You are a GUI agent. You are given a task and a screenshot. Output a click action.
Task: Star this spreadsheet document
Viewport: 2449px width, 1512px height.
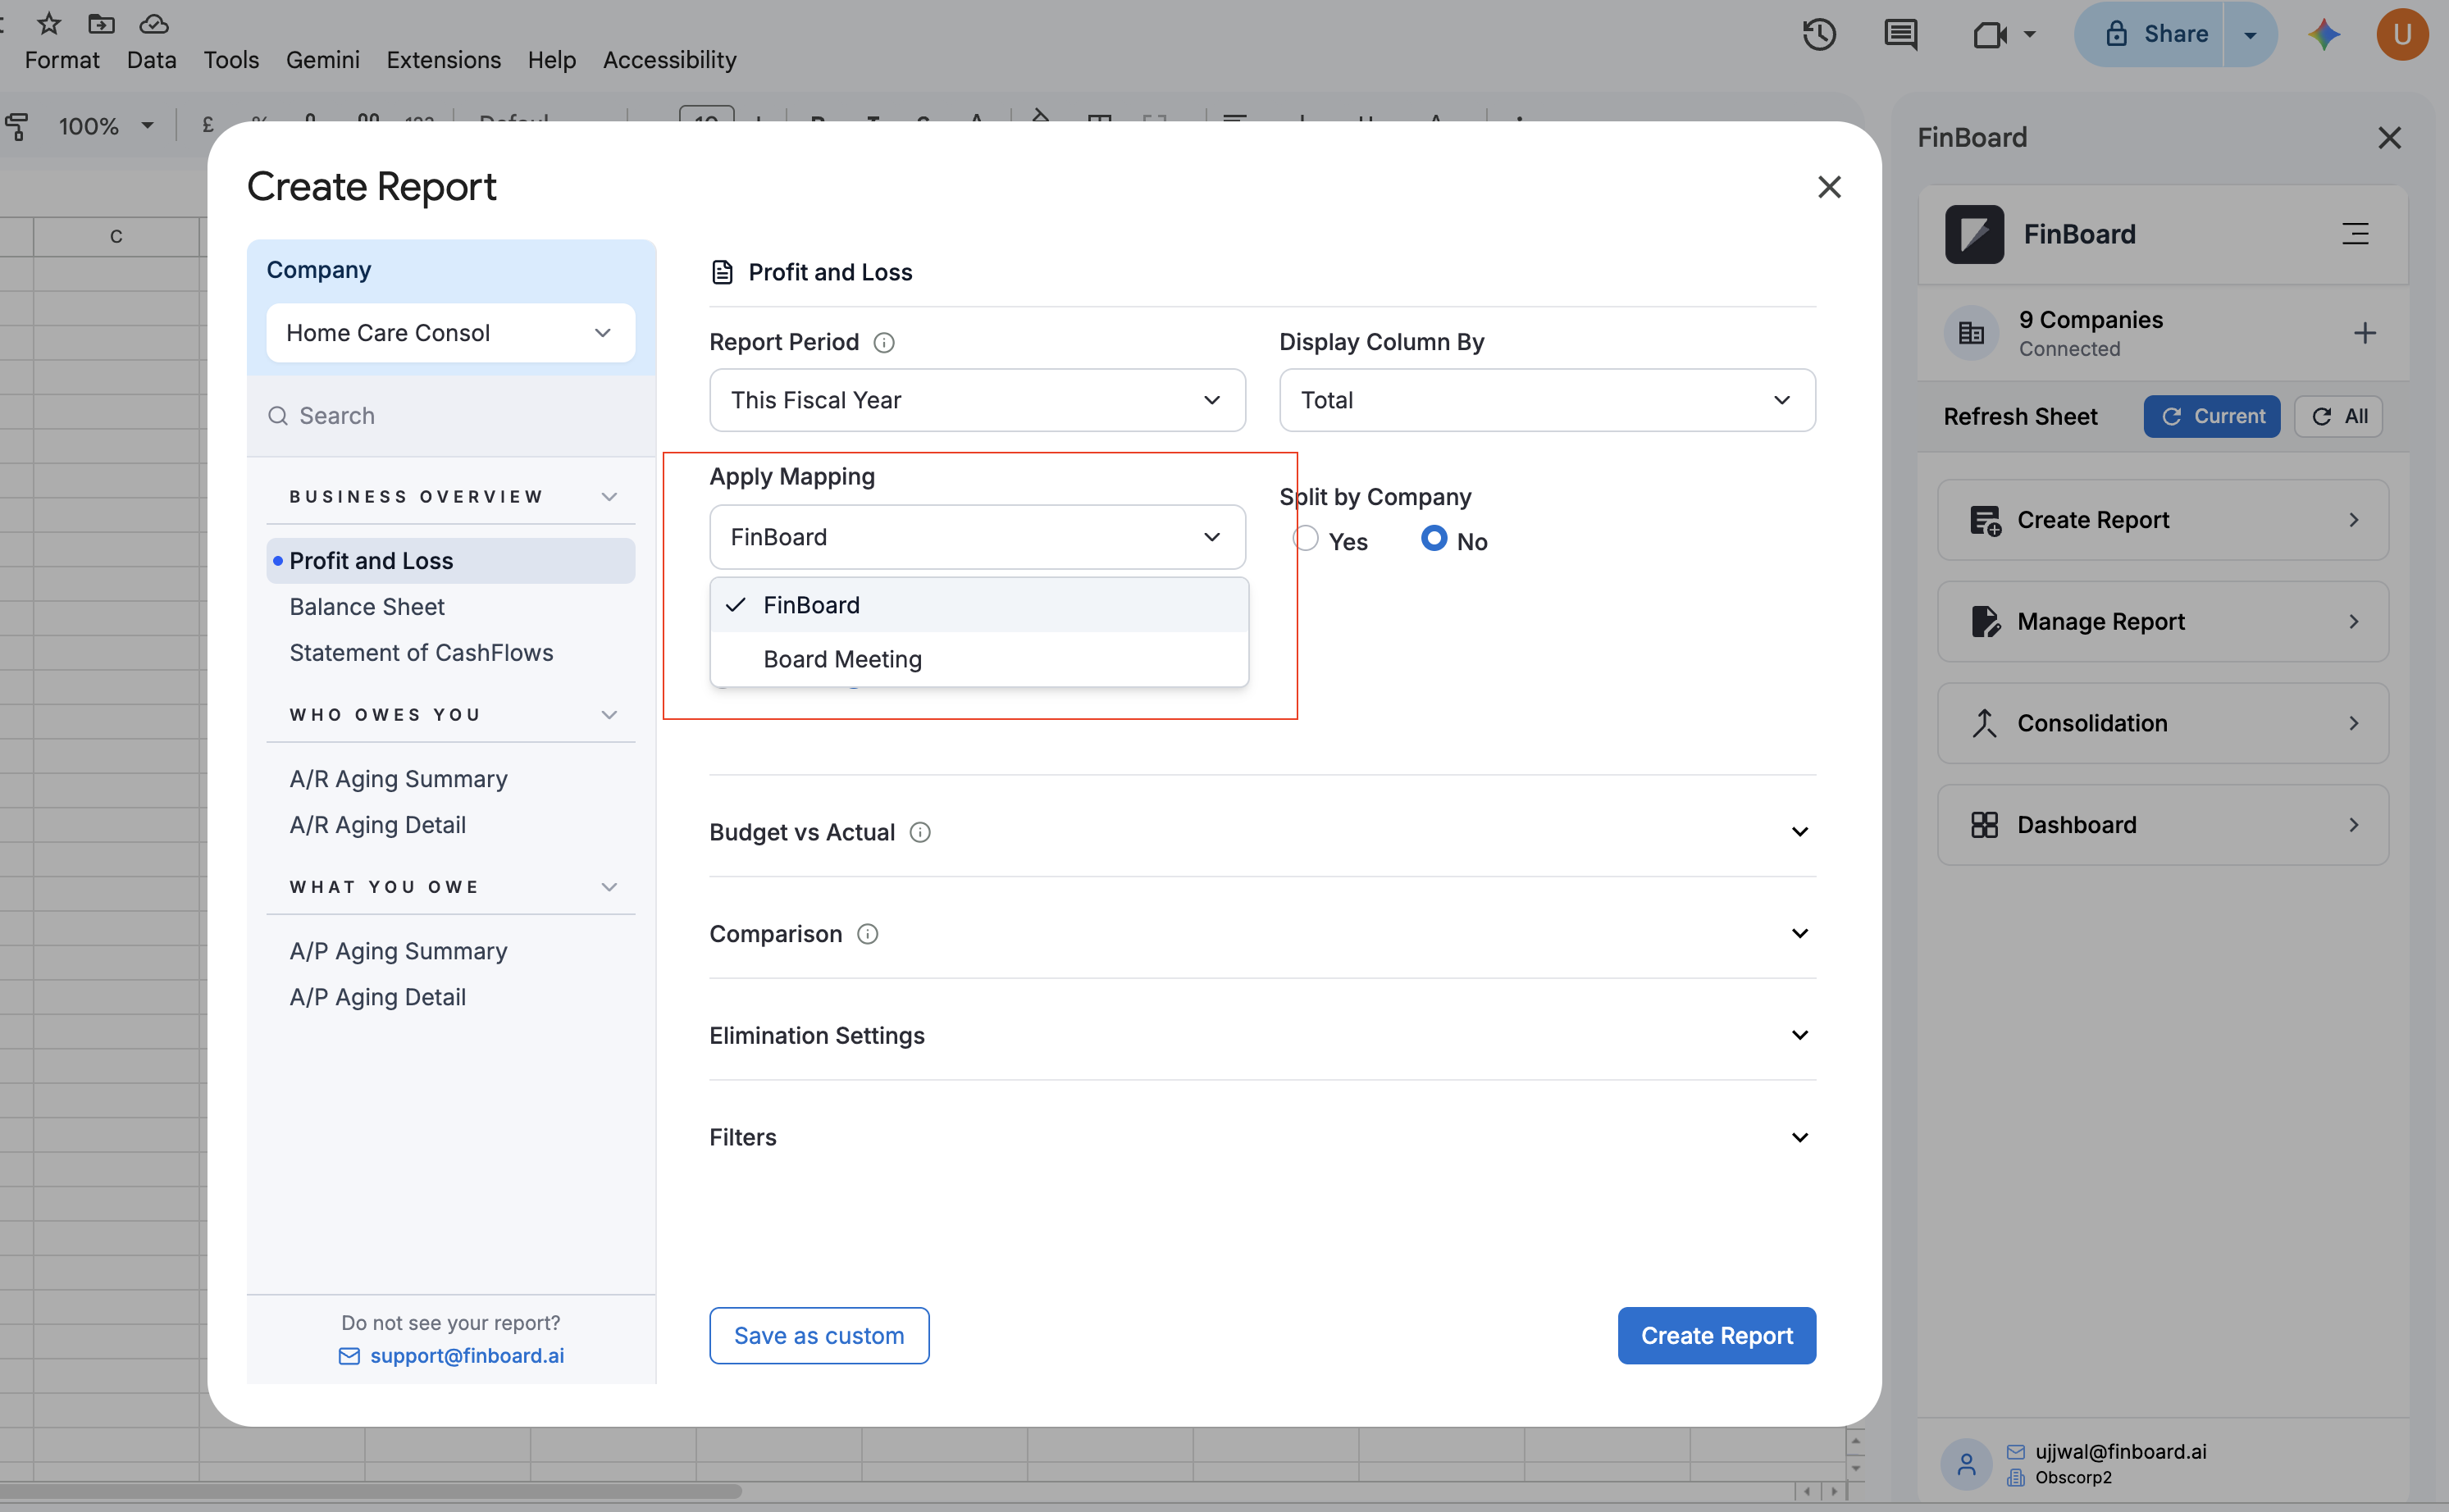click(x=49, y=23)
